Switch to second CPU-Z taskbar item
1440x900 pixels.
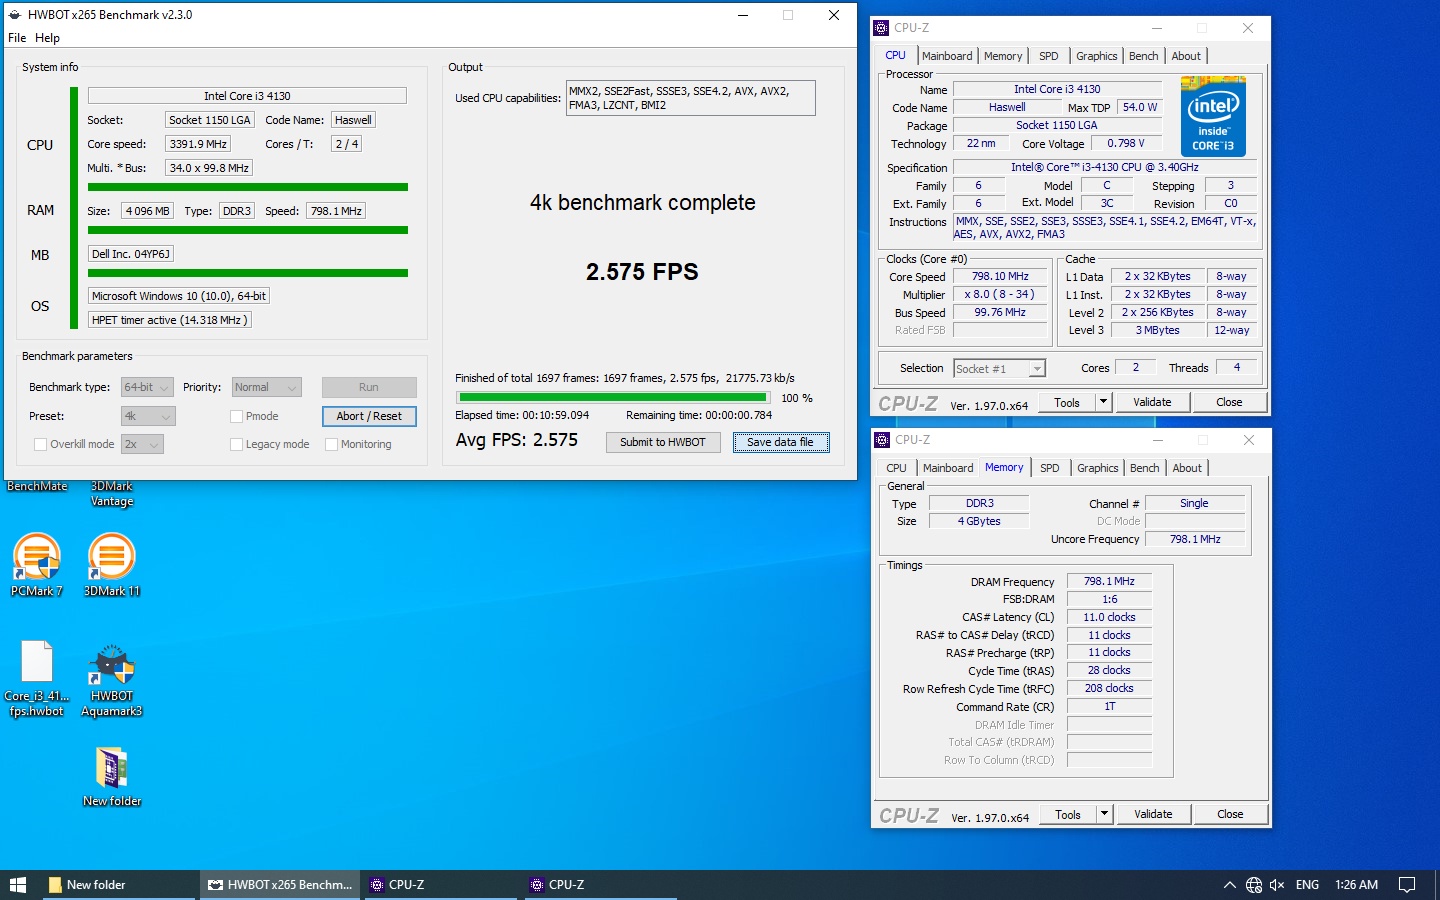(x=602, y=885)
